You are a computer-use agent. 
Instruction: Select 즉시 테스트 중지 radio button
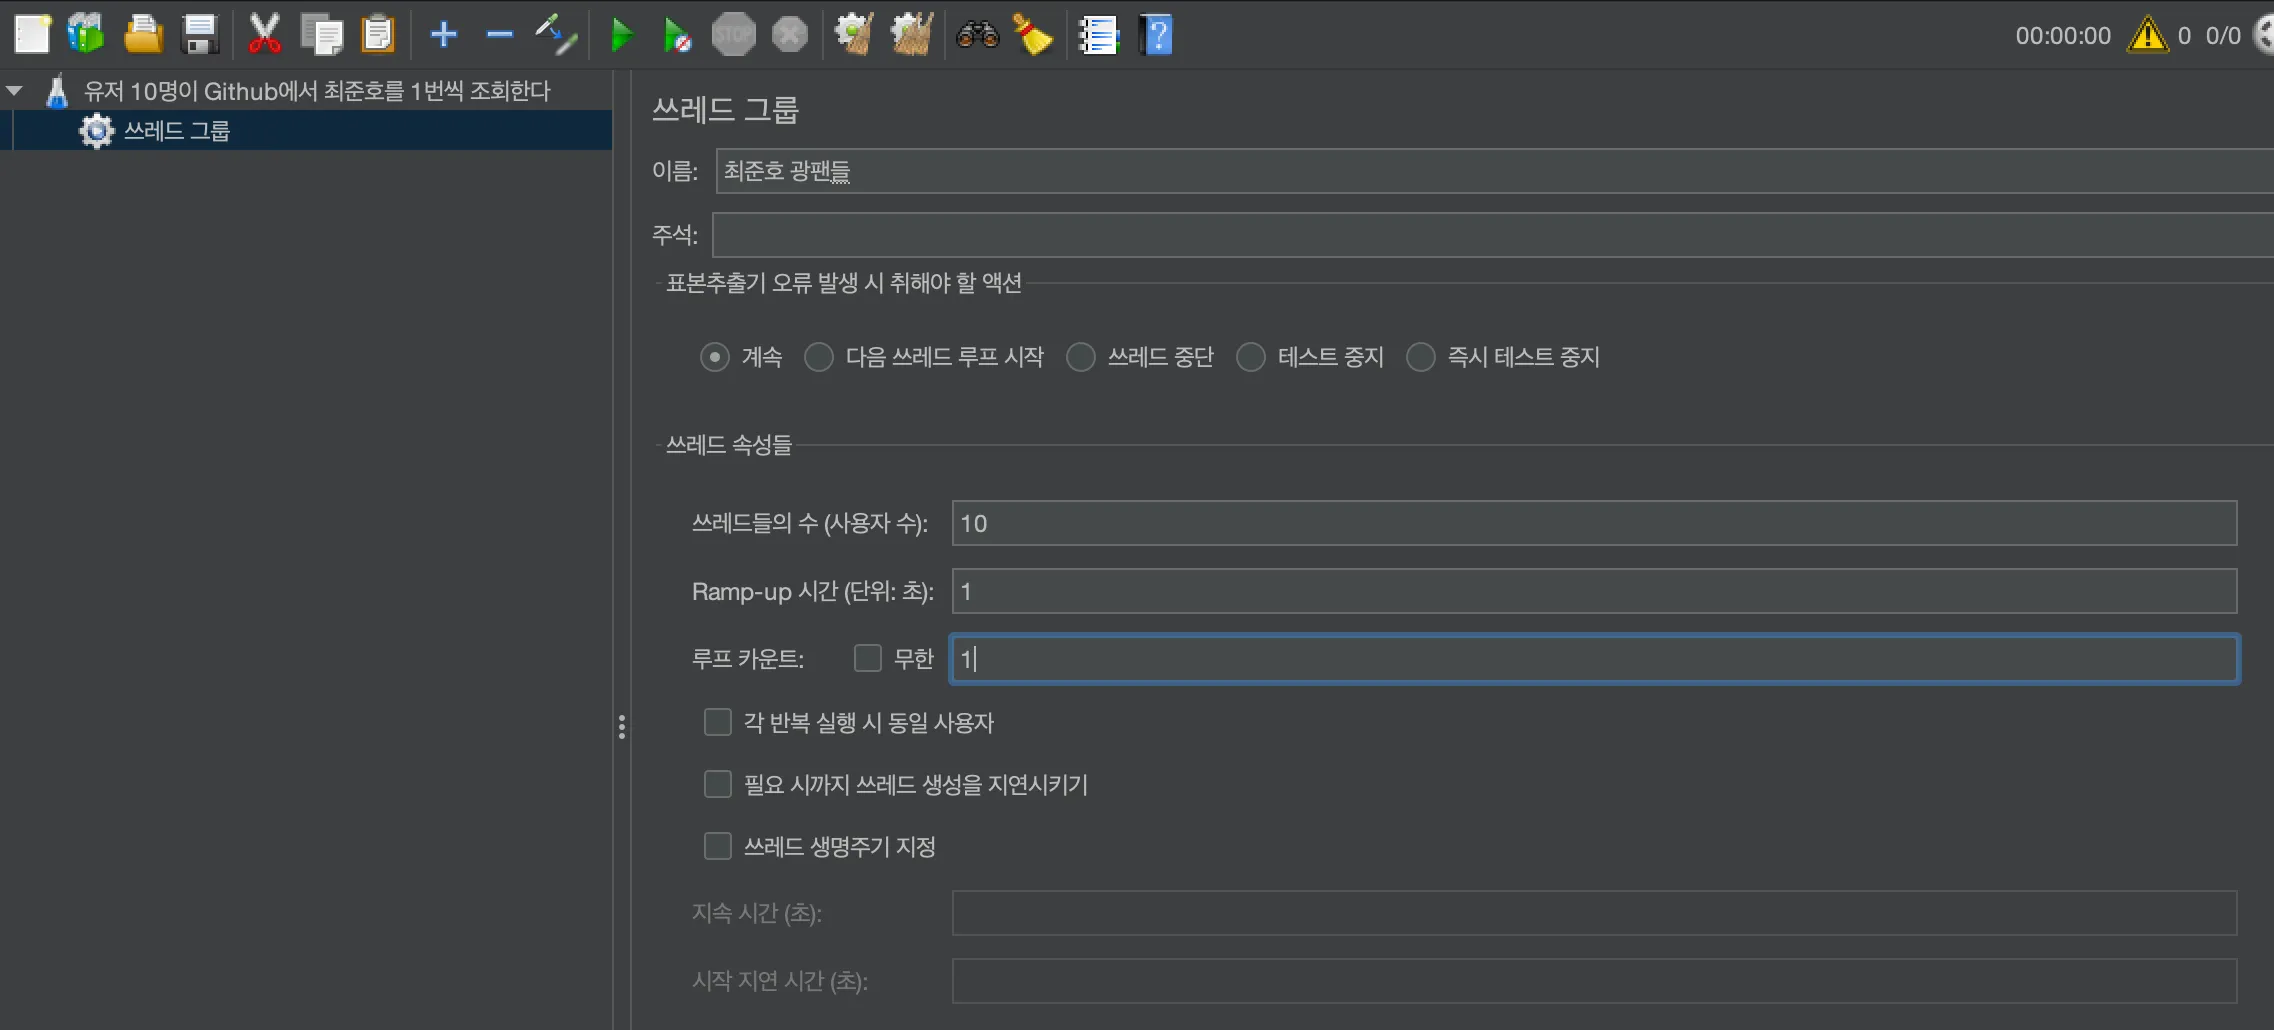(1420, 357)
